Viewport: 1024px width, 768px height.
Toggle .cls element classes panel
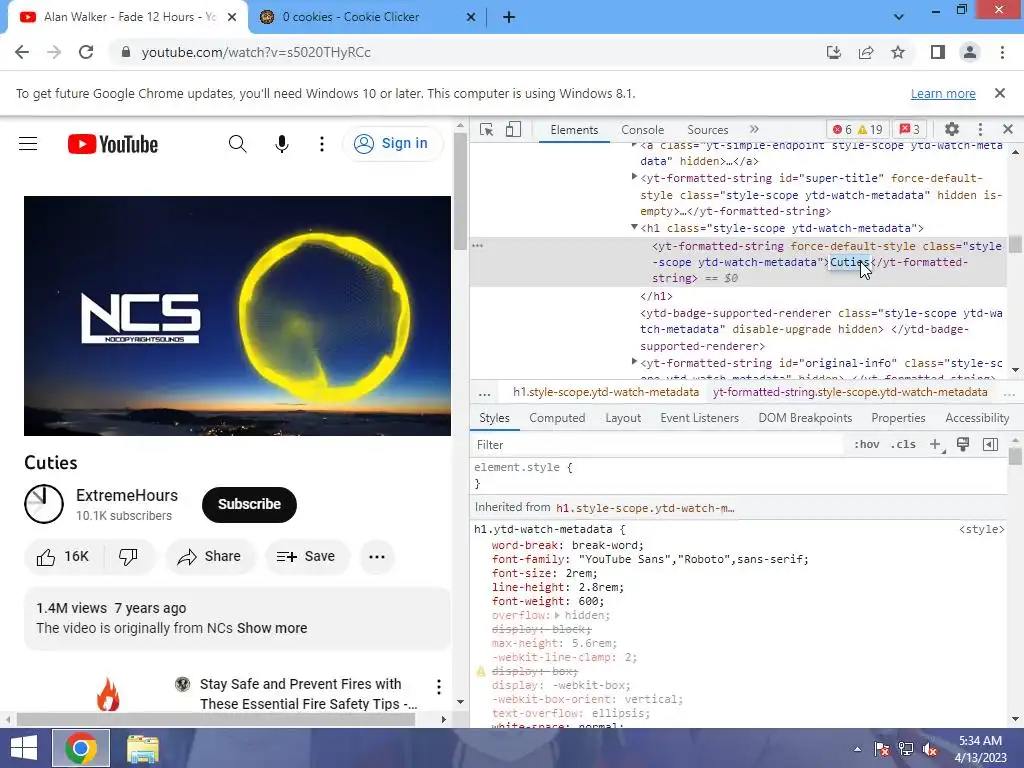click(903, 445)
